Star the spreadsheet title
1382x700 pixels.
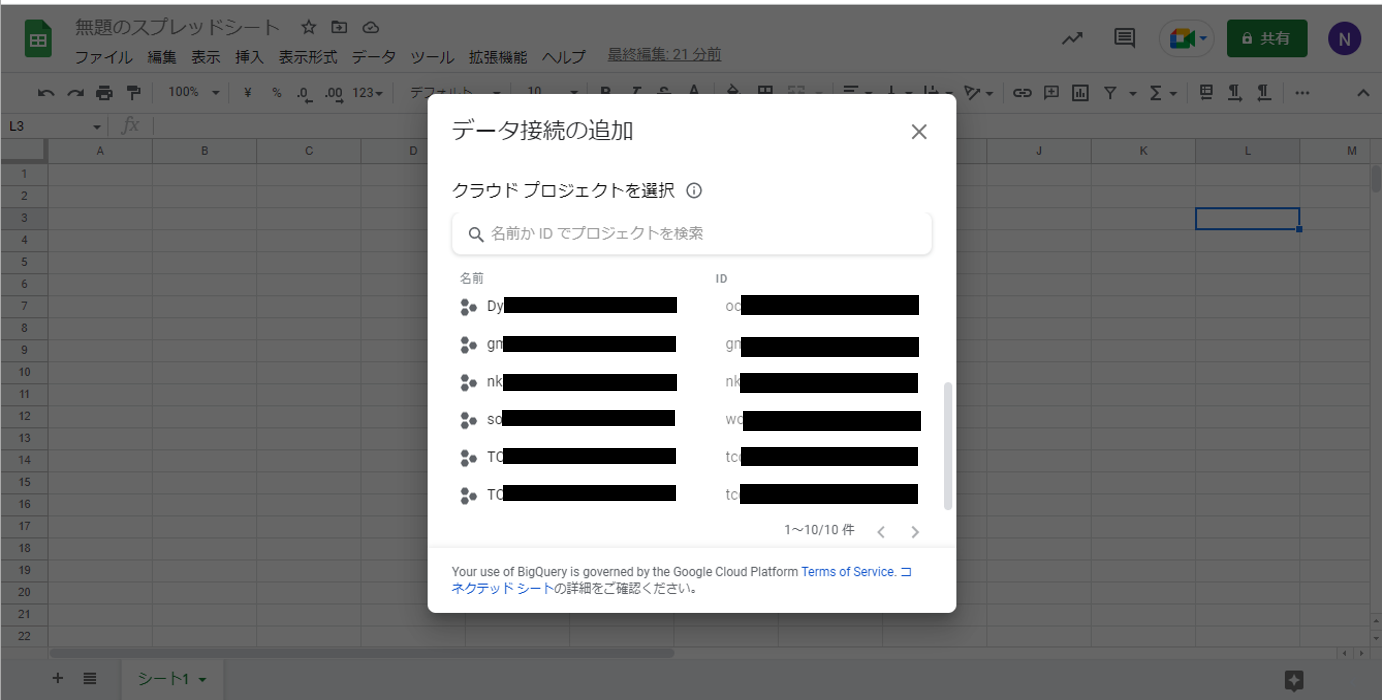coord(309,27)
